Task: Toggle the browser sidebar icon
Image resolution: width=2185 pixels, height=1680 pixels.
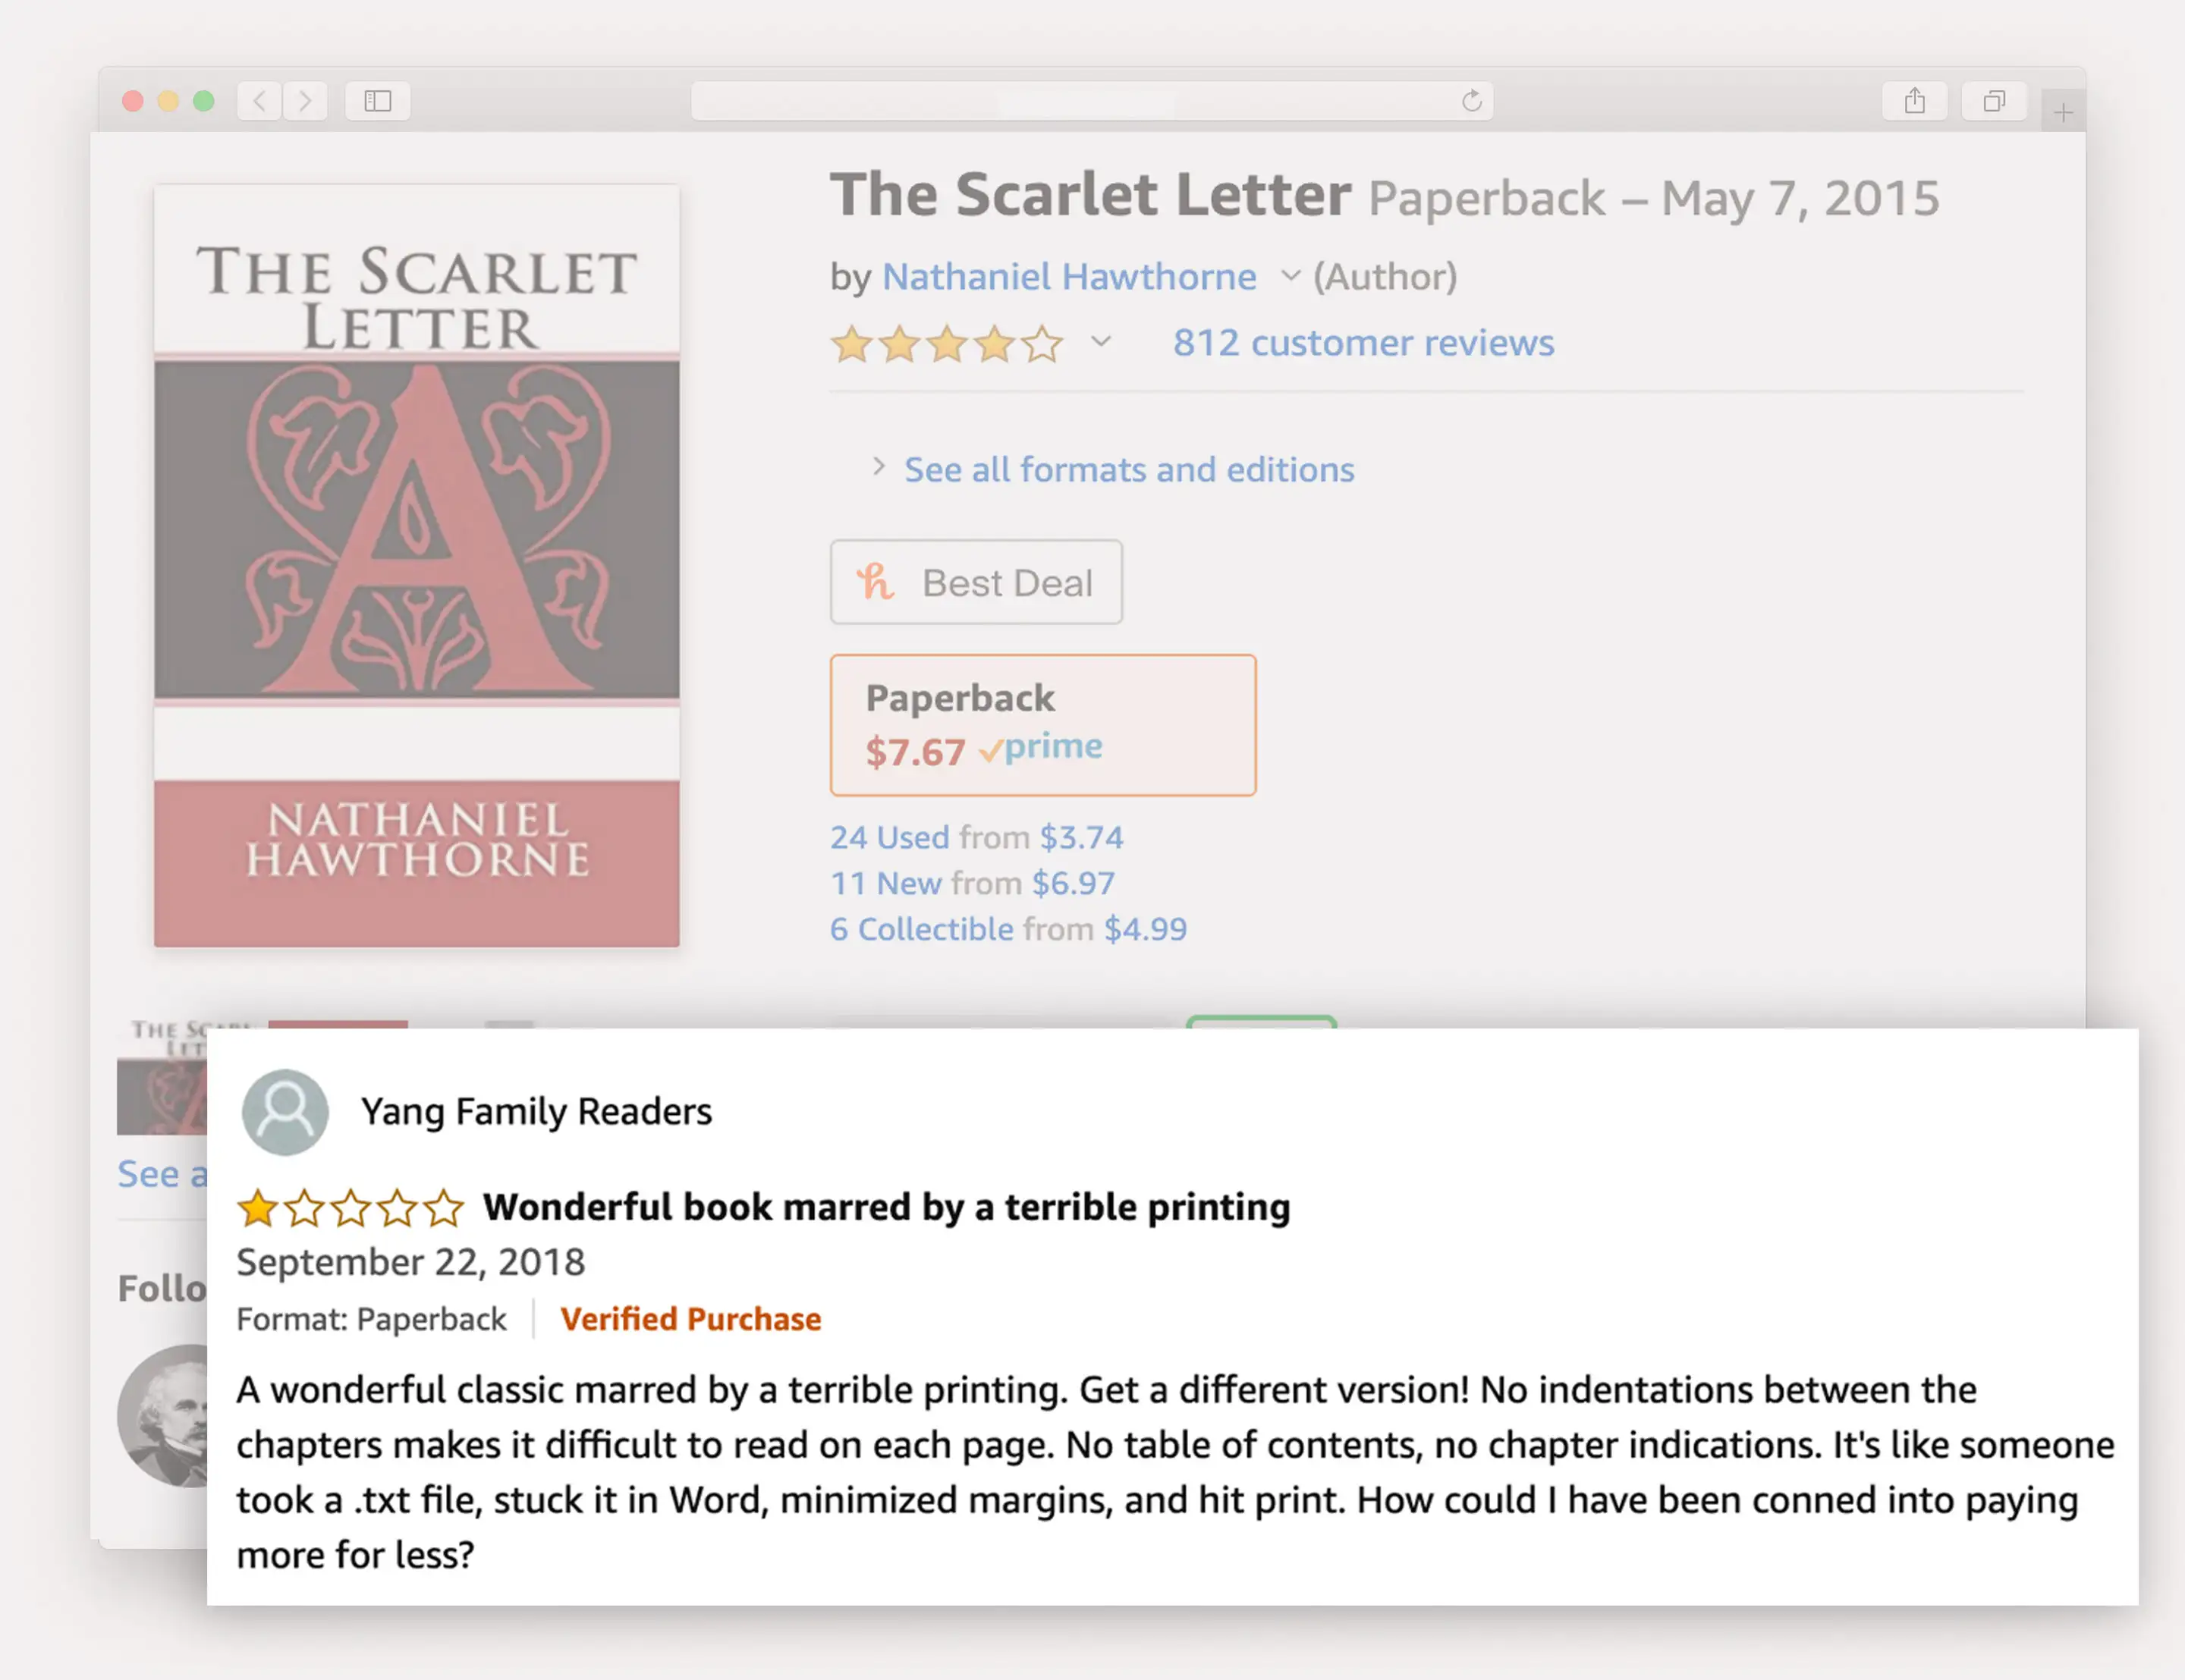Action: [x=378, y=101]
